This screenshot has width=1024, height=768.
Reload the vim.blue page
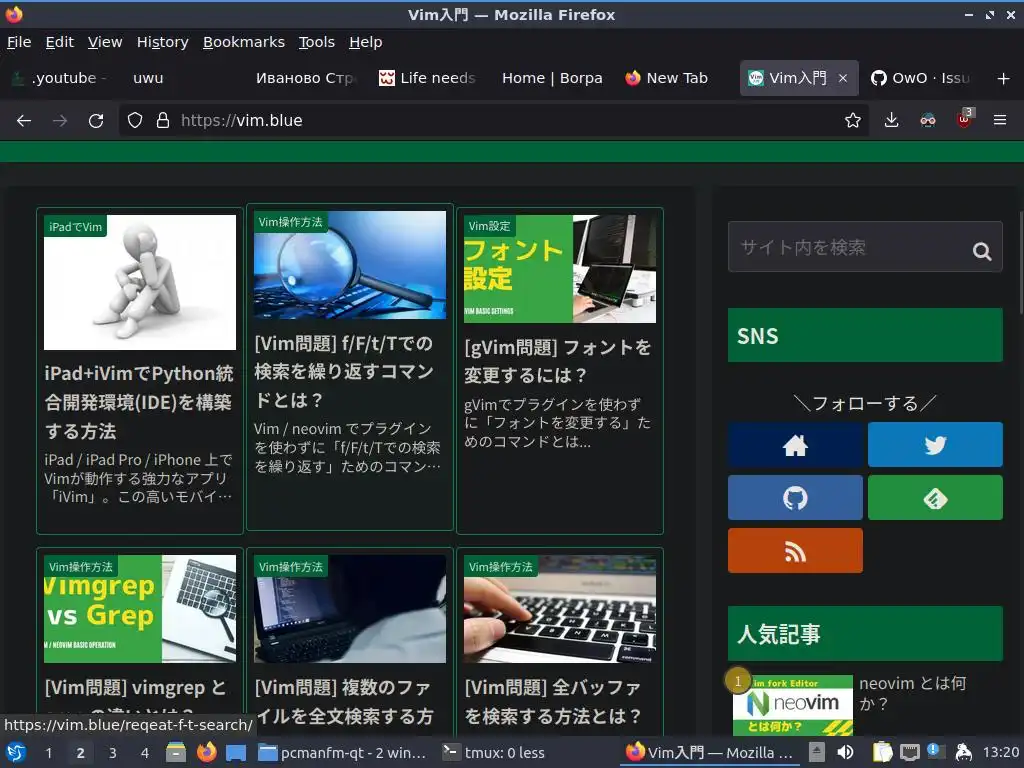[96, 120]
